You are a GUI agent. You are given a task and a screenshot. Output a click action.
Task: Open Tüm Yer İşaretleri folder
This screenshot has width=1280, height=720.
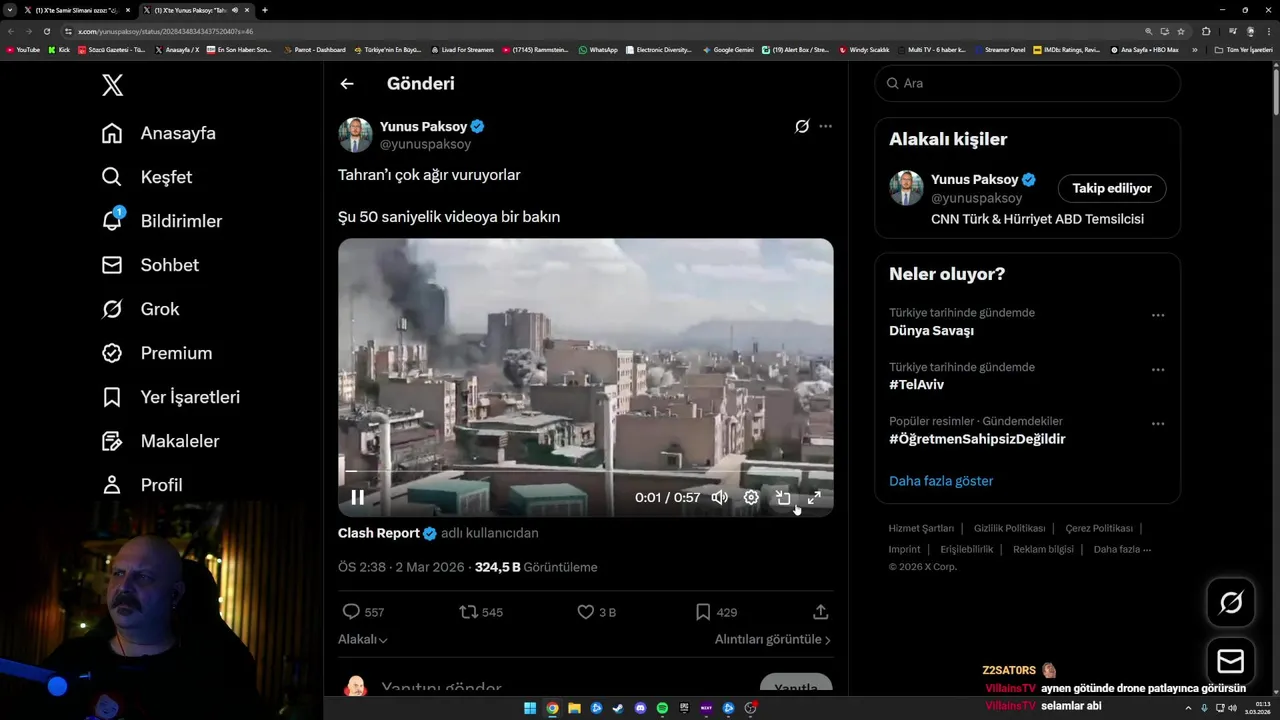tap(1244, 49)
